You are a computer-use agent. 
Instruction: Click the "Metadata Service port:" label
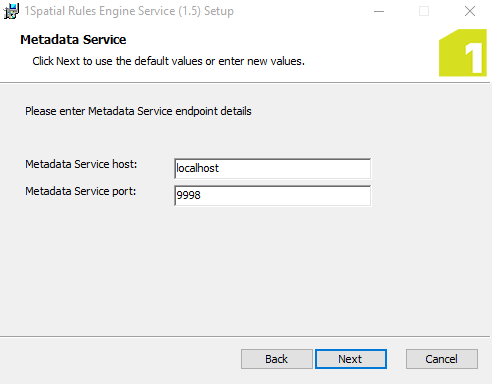[81, 191]
